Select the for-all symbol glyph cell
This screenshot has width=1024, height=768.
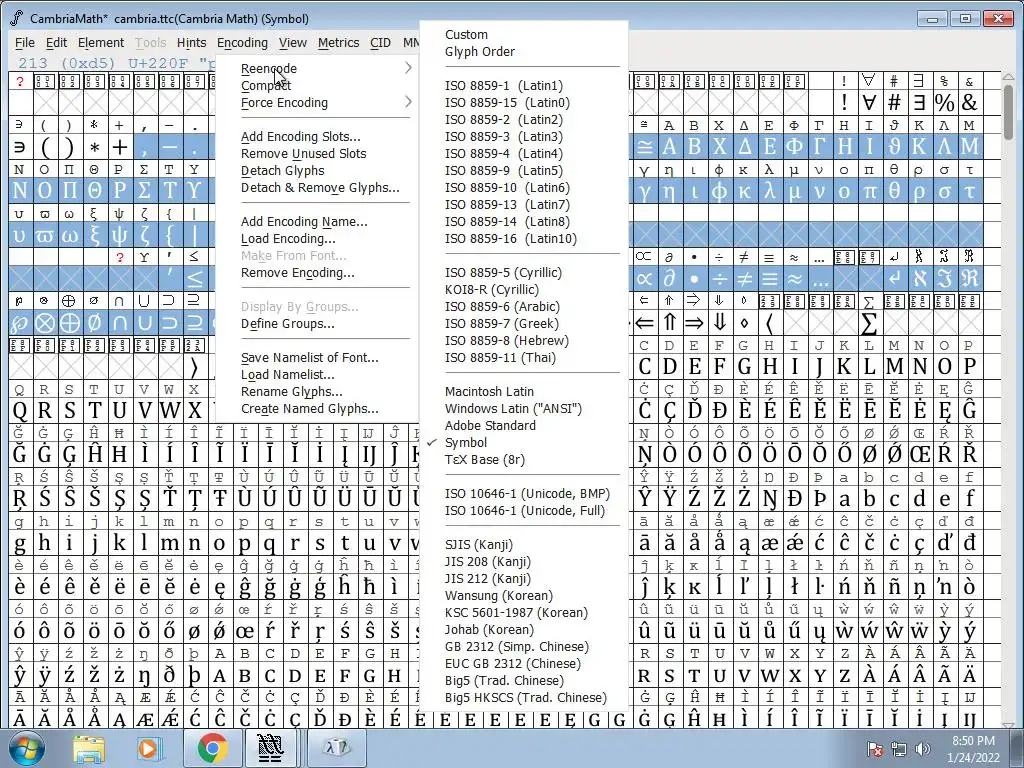(869, 103)
